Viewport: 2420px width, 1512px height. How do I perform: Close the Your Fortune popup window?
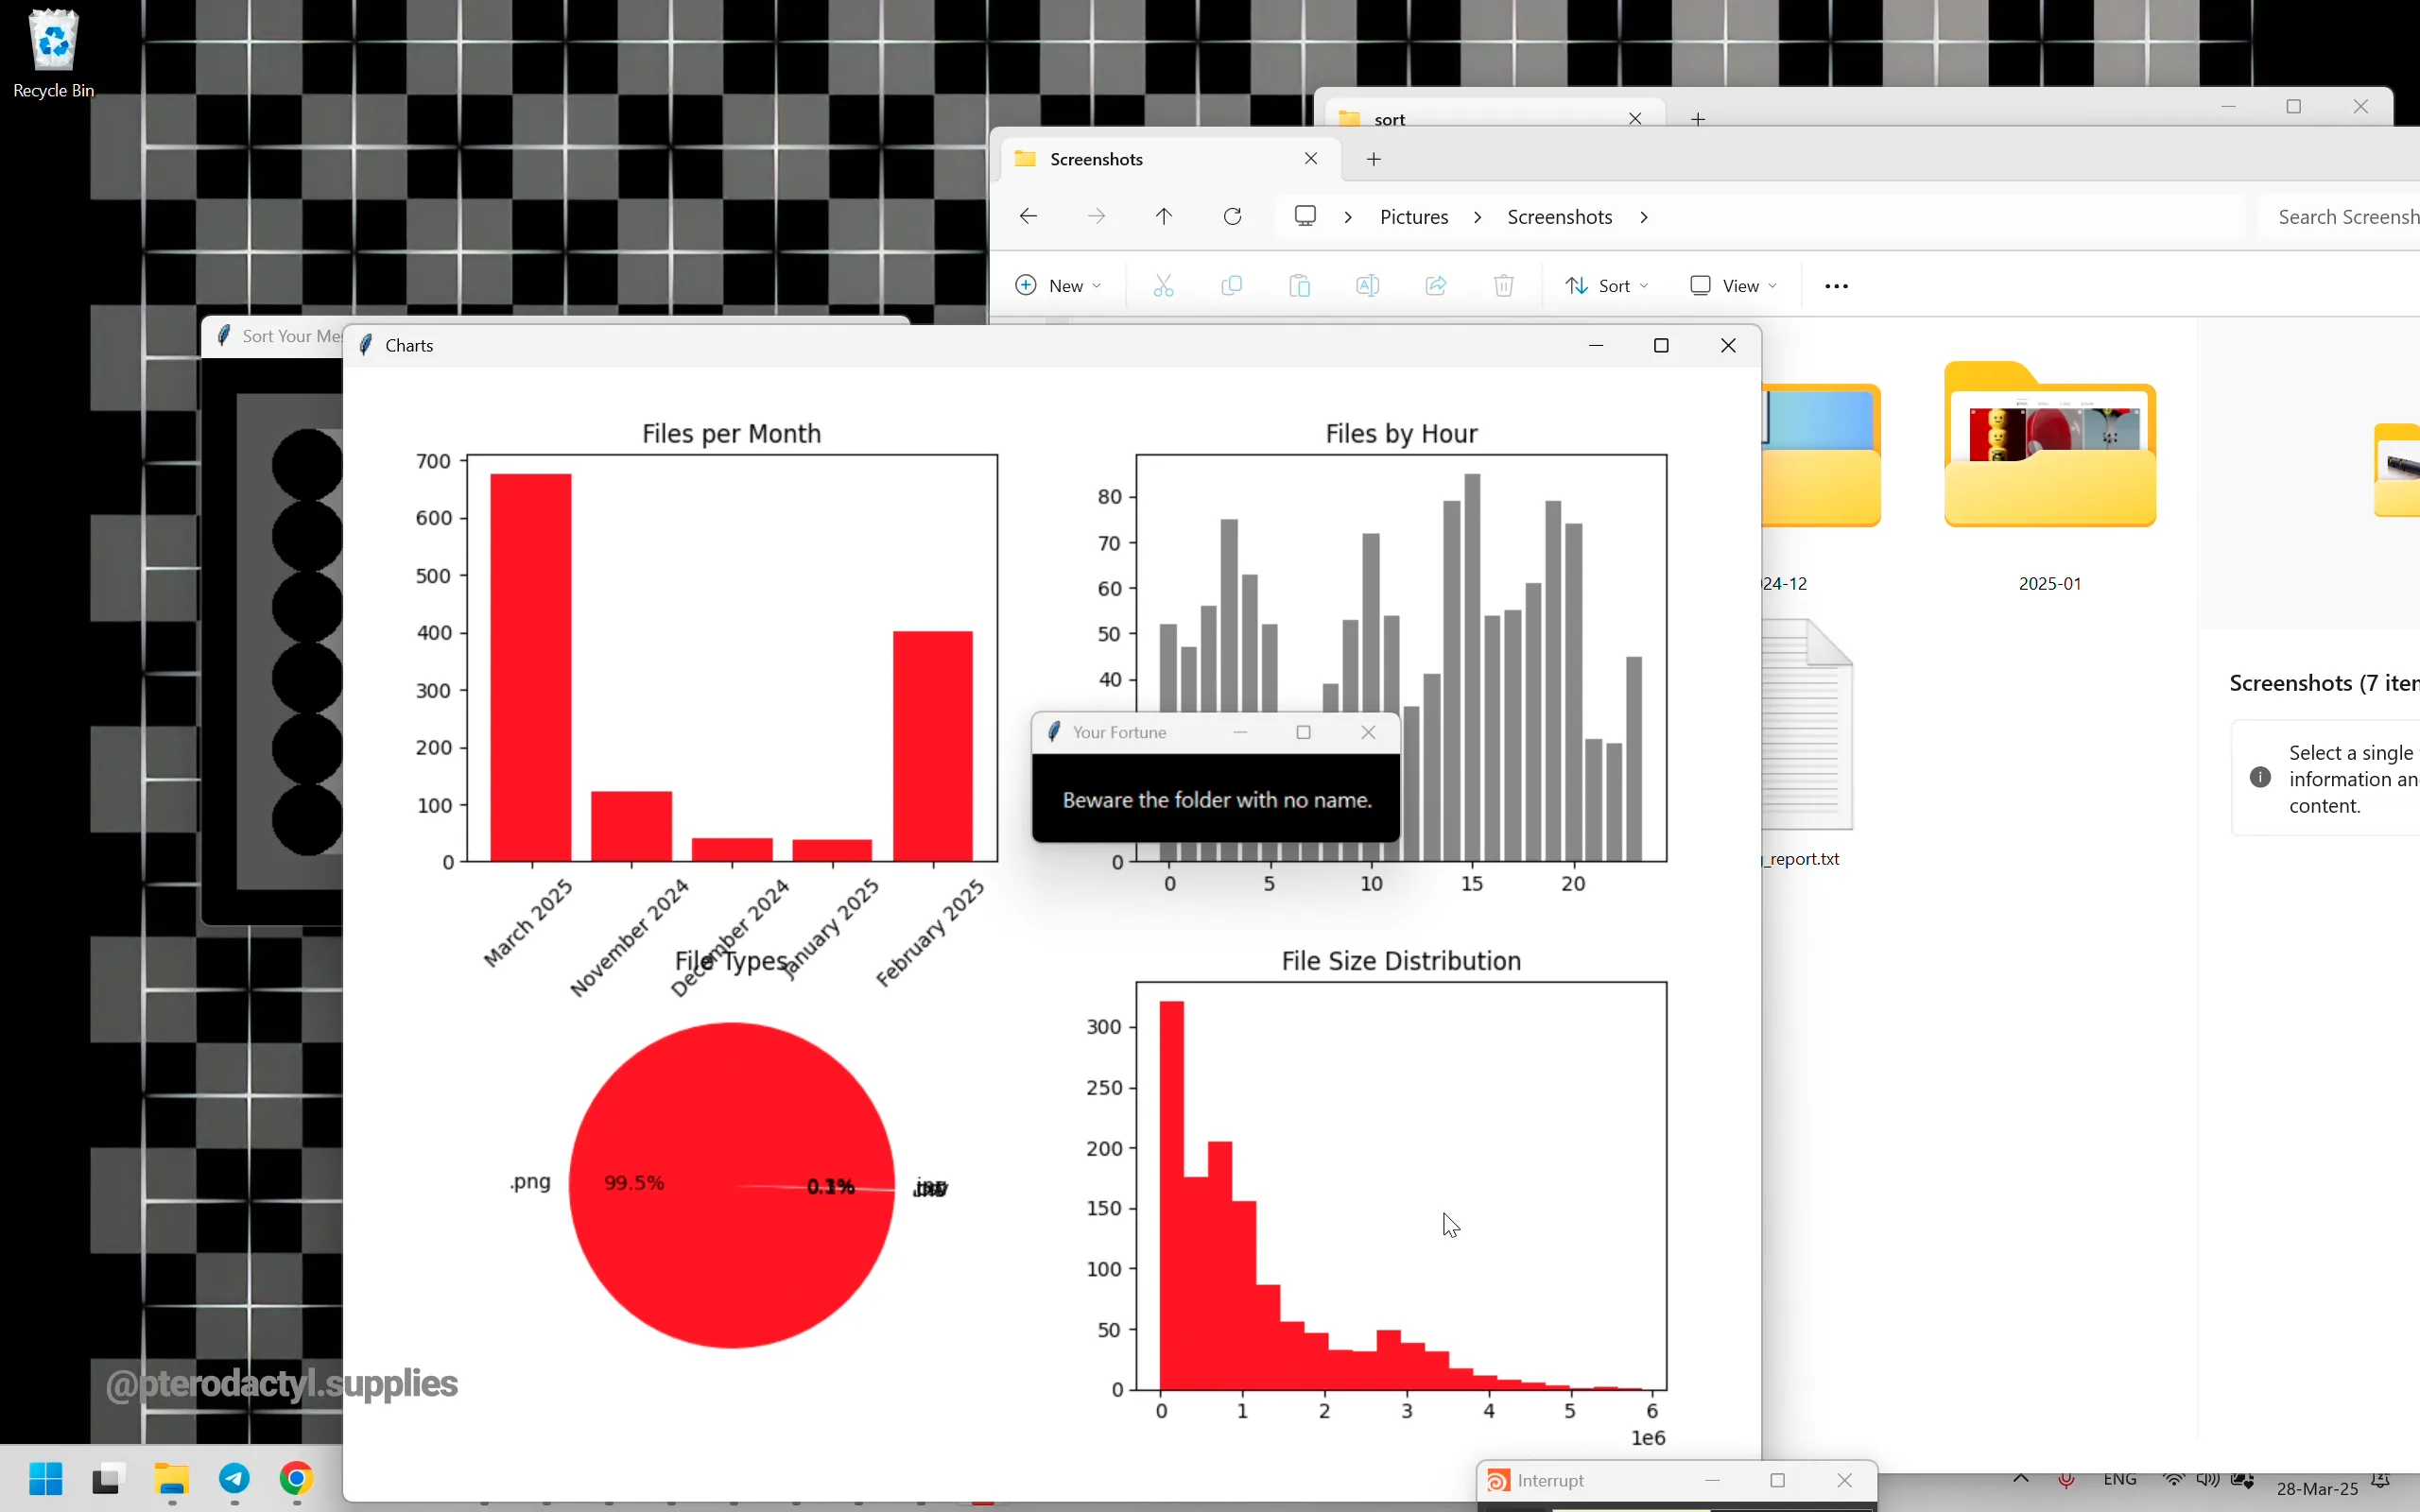coord(1369,732)
